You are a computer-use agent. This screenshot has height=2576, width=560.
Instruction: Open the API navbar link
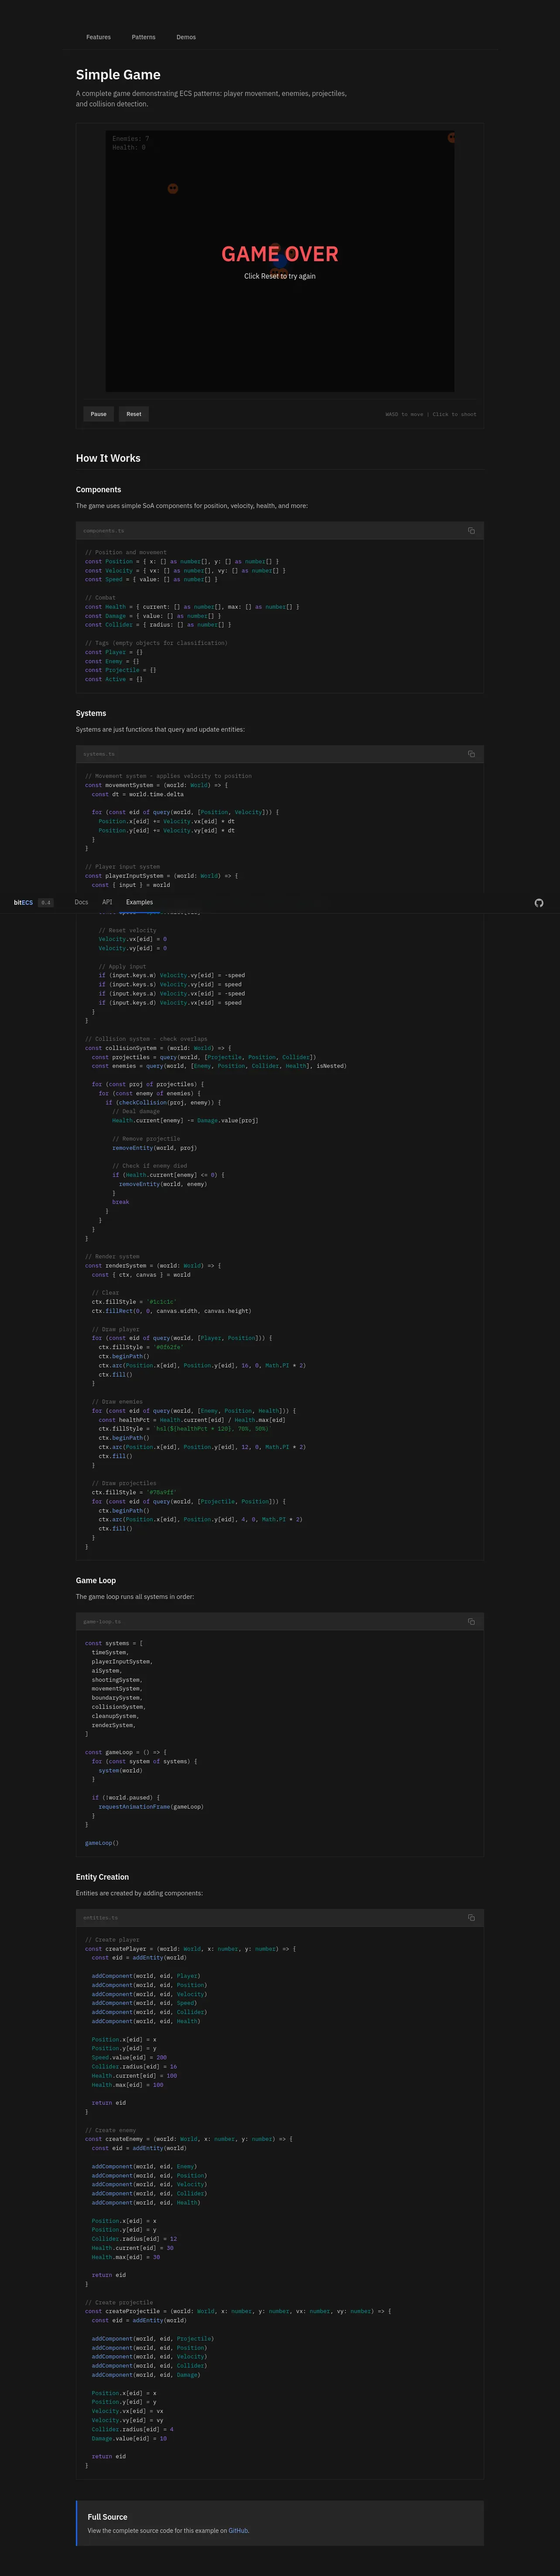[x=107, y=902]
